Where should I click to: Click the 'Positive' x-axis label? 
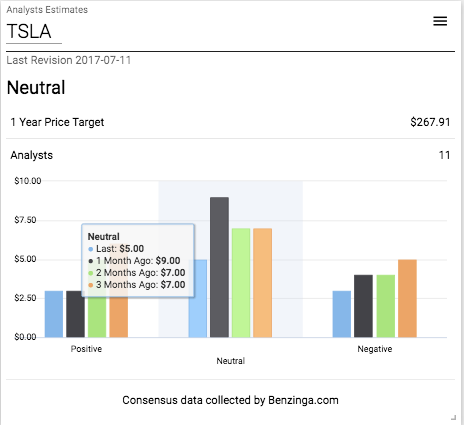(x=86, y=349)
